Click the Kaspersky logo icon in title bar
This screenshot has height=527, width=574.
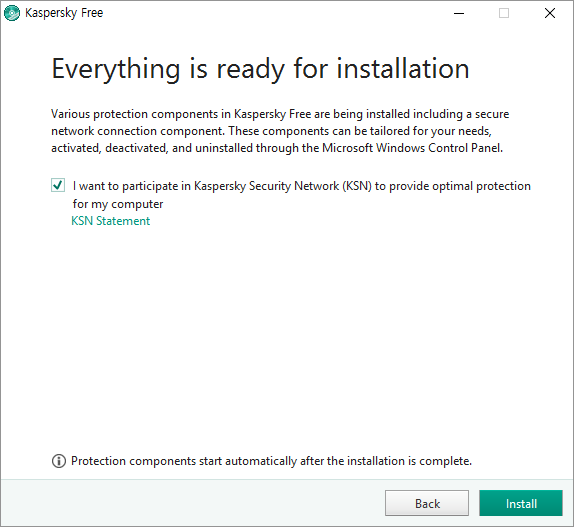tap(12, 13)
